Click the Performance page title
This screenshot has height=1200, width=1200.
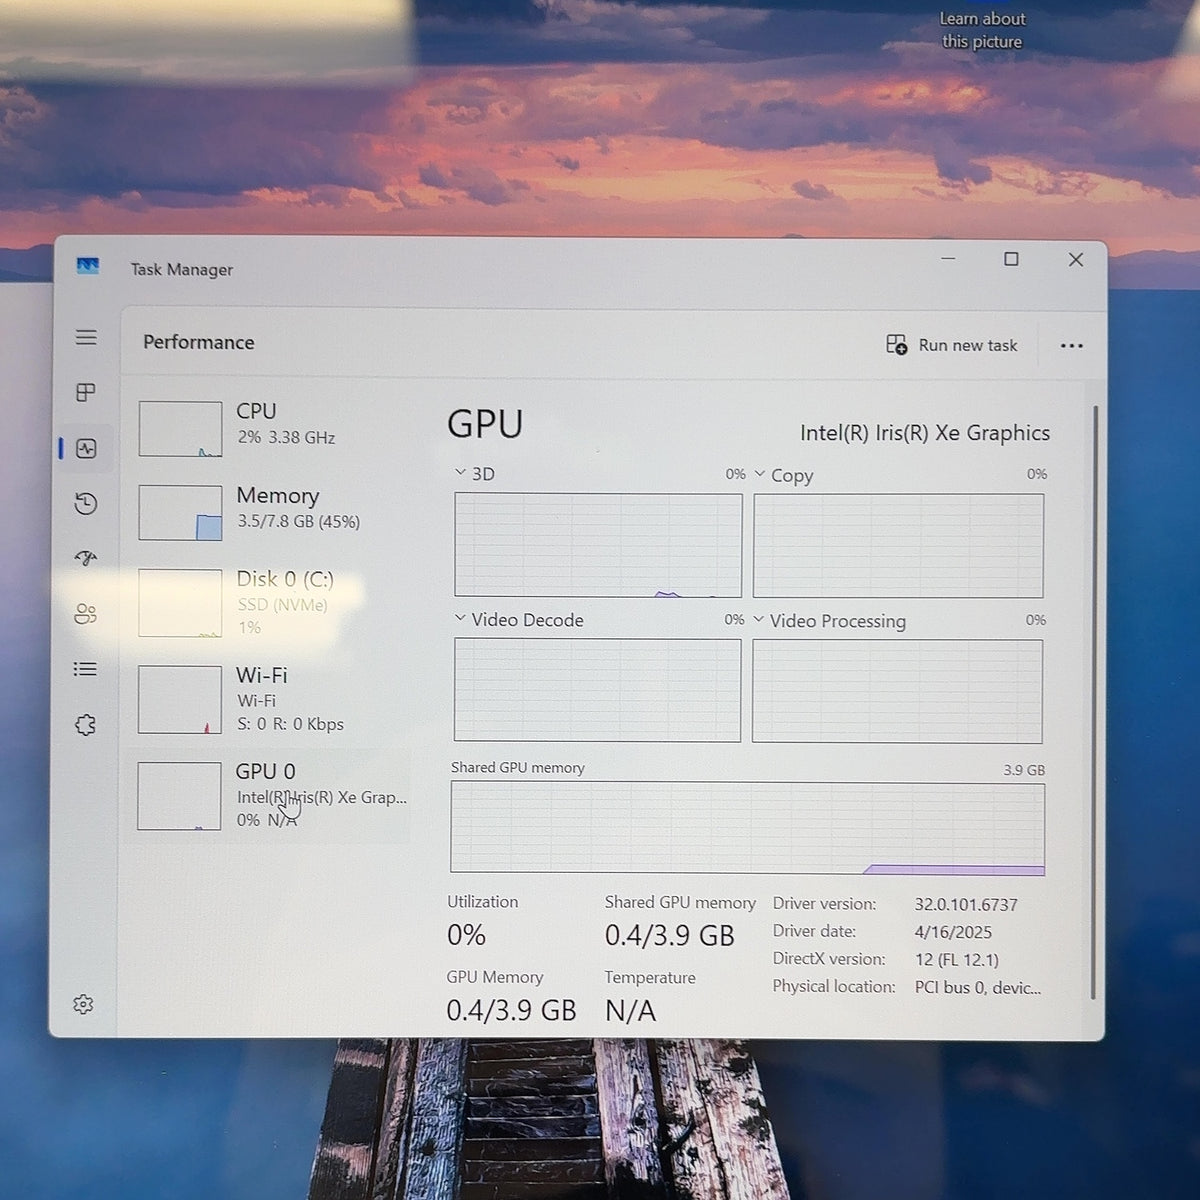click(x=199, y=342)
